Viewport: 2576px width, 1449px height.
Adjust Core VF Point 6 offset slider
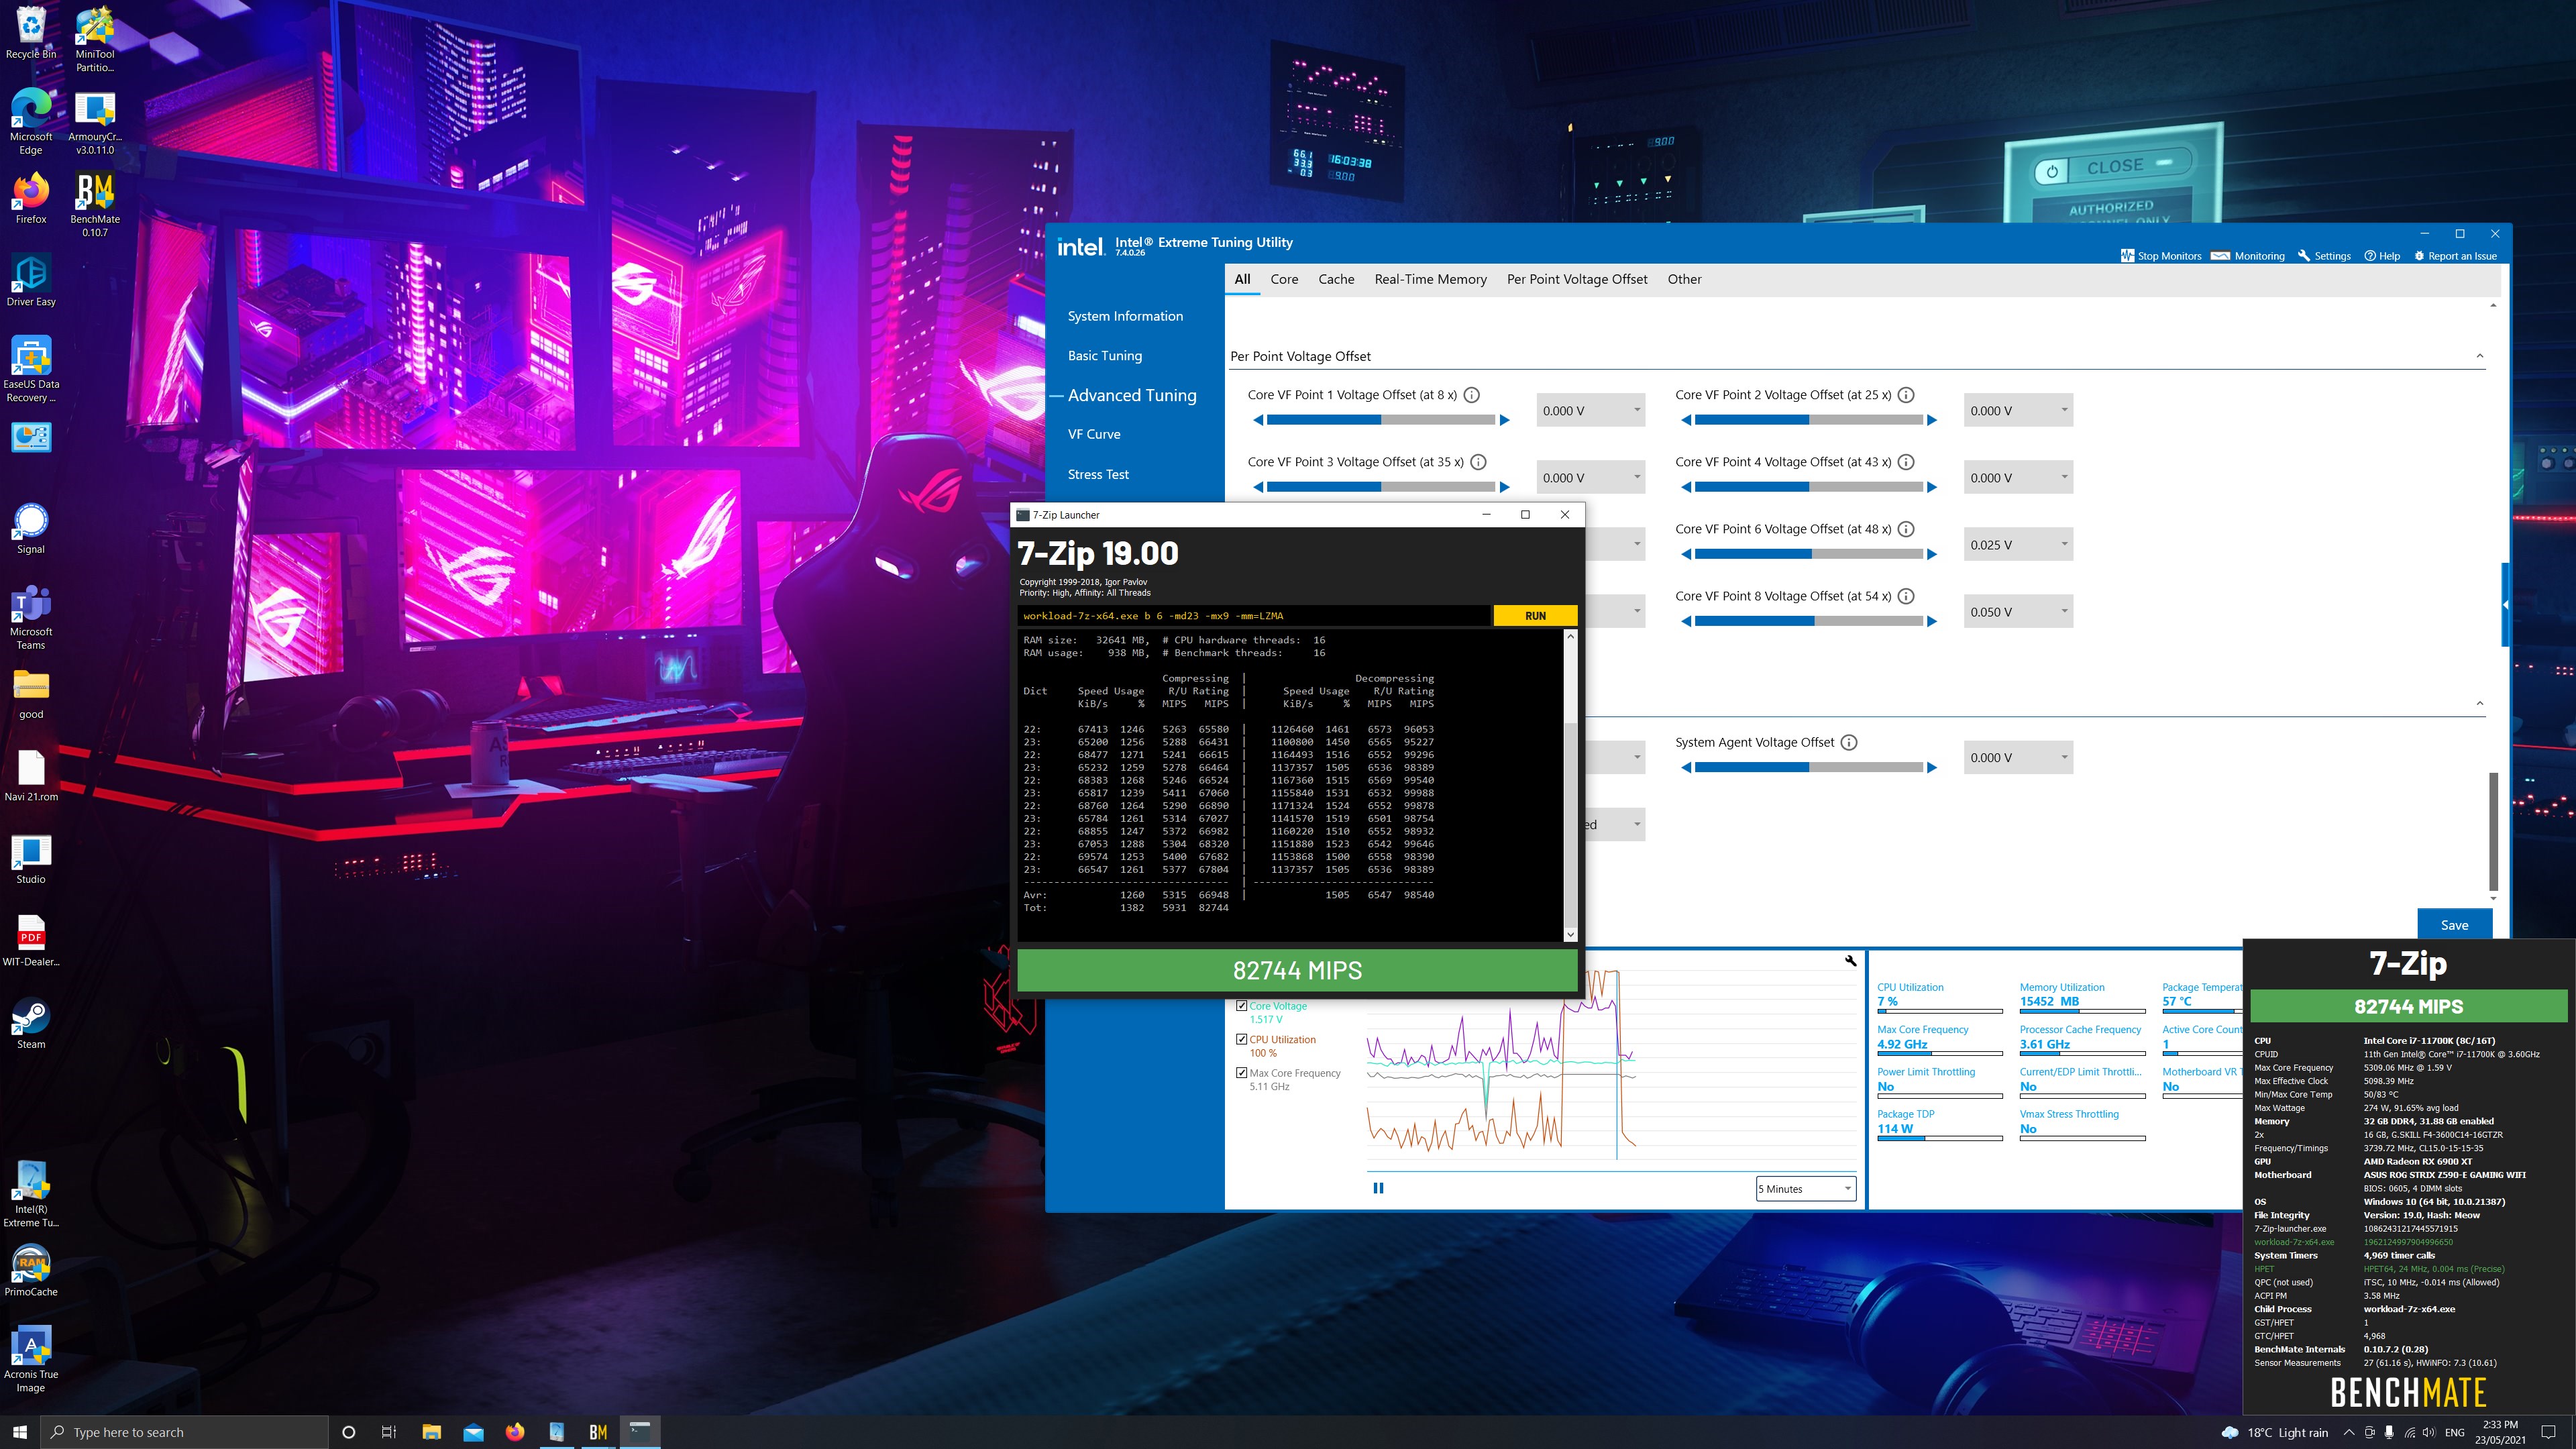click(1809, 554)
